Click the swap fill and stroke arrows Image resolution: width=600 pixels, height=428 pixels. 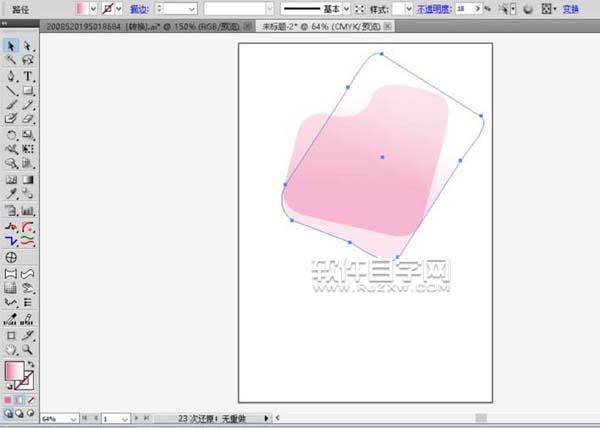click(x=31, y=364)
